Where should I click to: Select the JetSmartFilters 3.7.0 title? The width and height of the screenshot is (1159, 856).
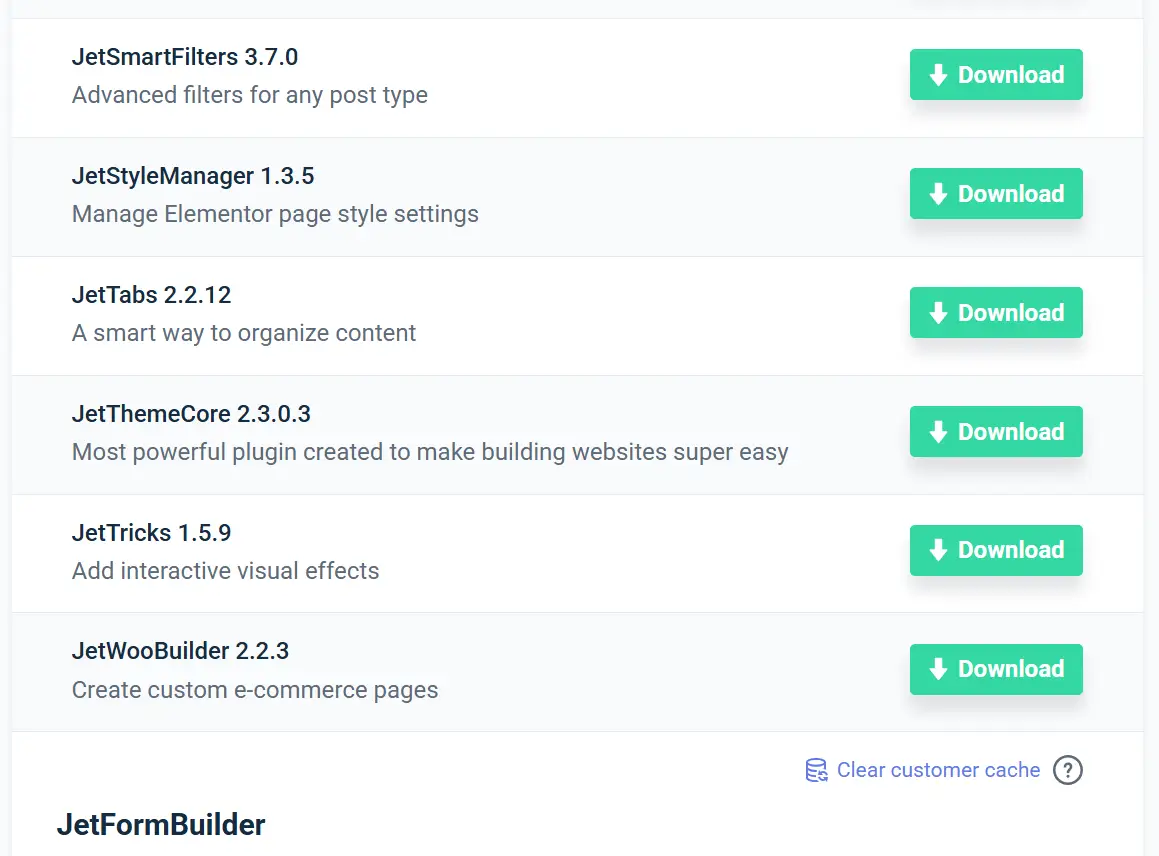(x=185, y=57)
